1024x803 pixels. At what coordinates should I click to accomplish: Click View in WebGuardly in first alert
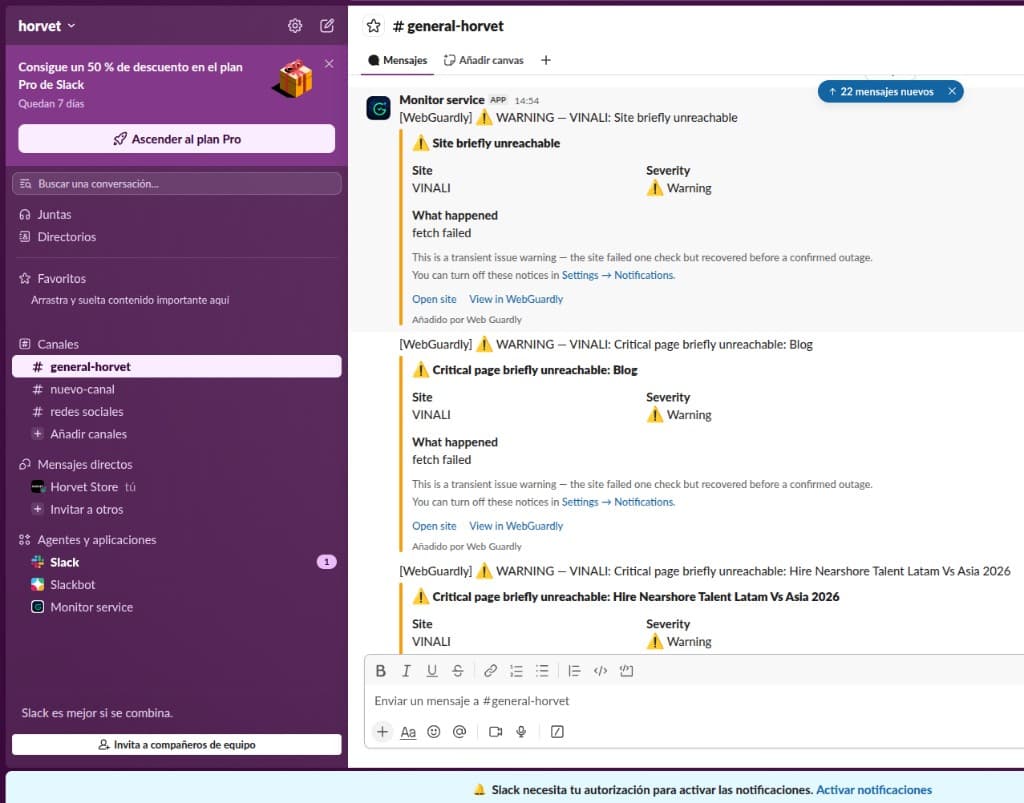pos(516,299)
